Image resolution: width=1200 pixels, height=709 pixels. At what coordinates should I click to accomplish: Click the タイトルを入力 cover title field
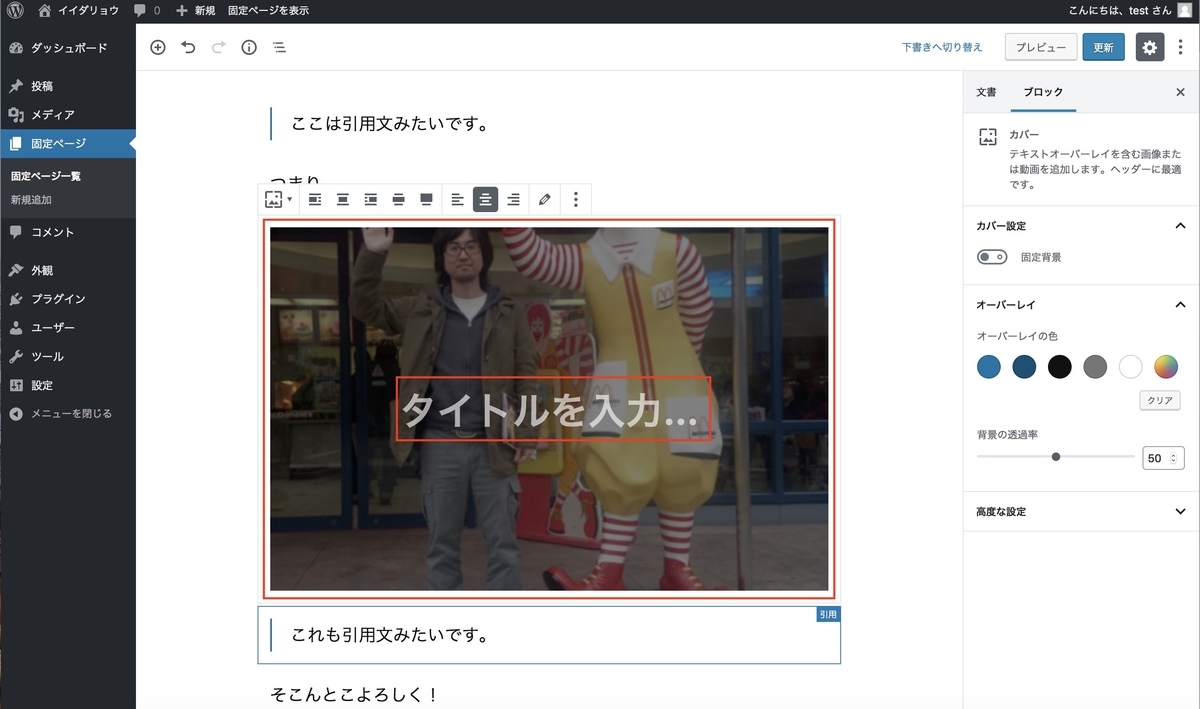click(553, 409)
